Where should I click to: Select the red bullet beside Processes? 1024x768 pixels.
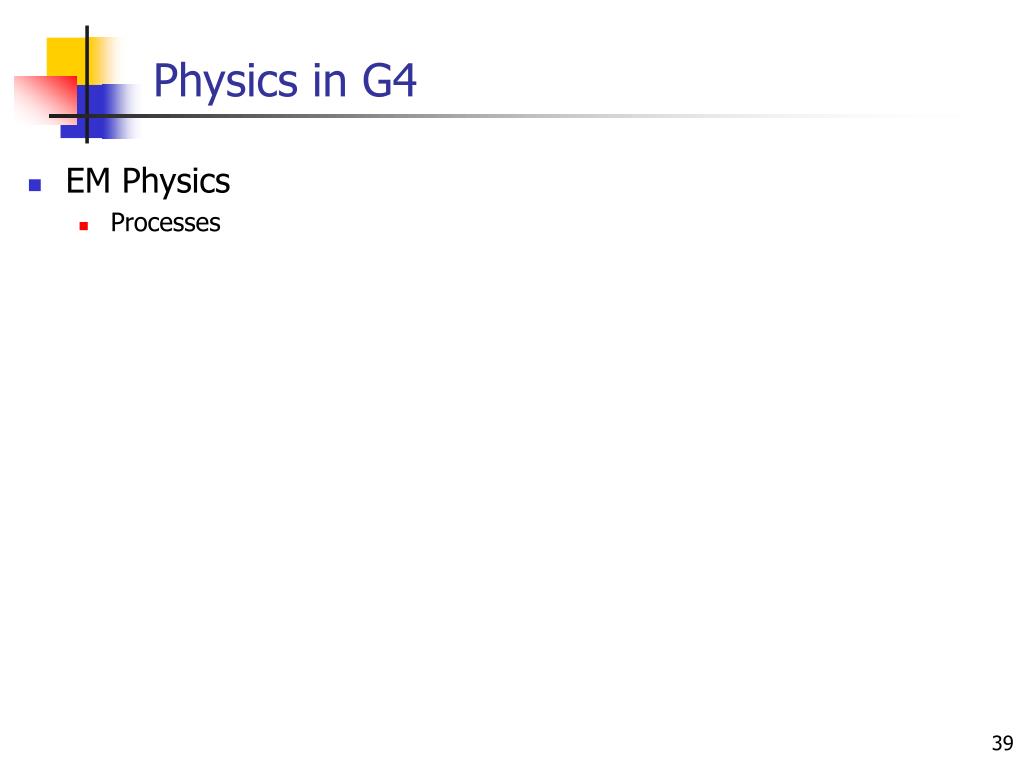pos(84,226)
